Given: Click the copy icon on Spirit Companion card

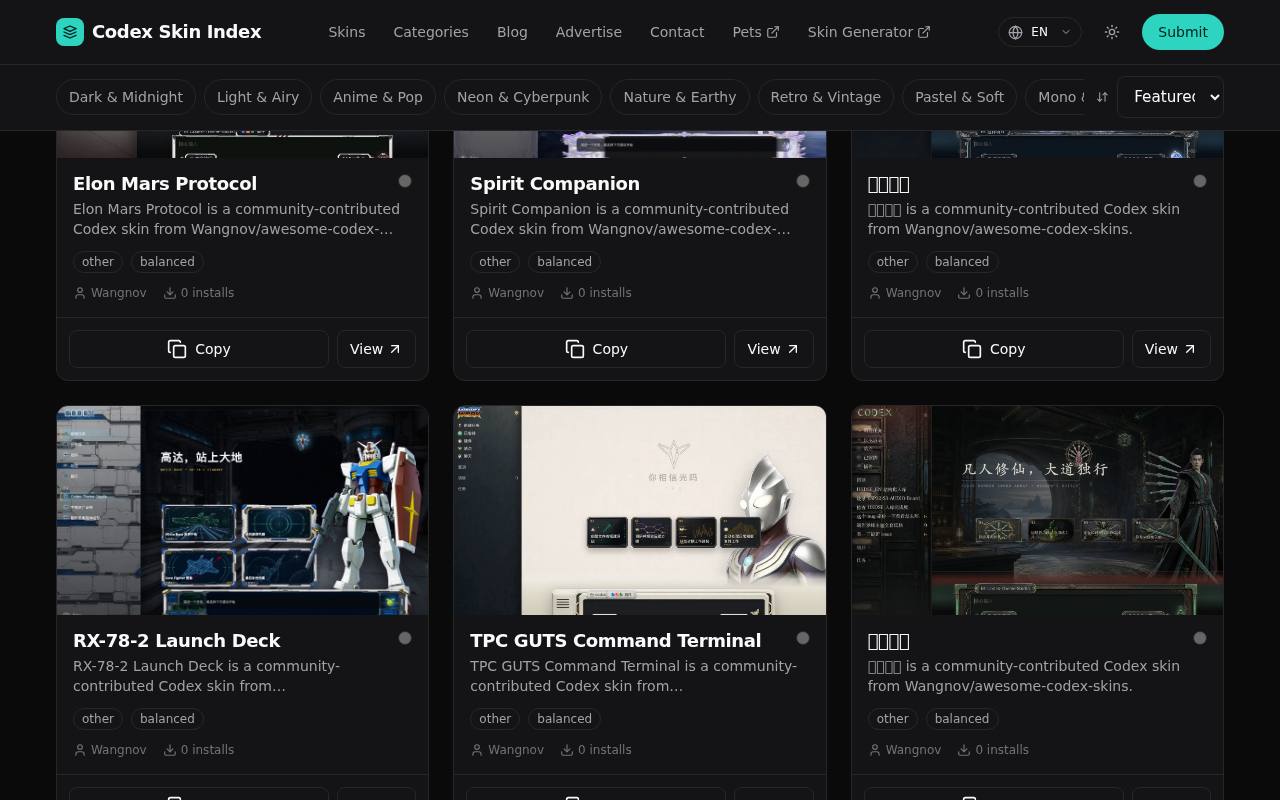Looking at the screenshot, I should (x=575, y=349).
